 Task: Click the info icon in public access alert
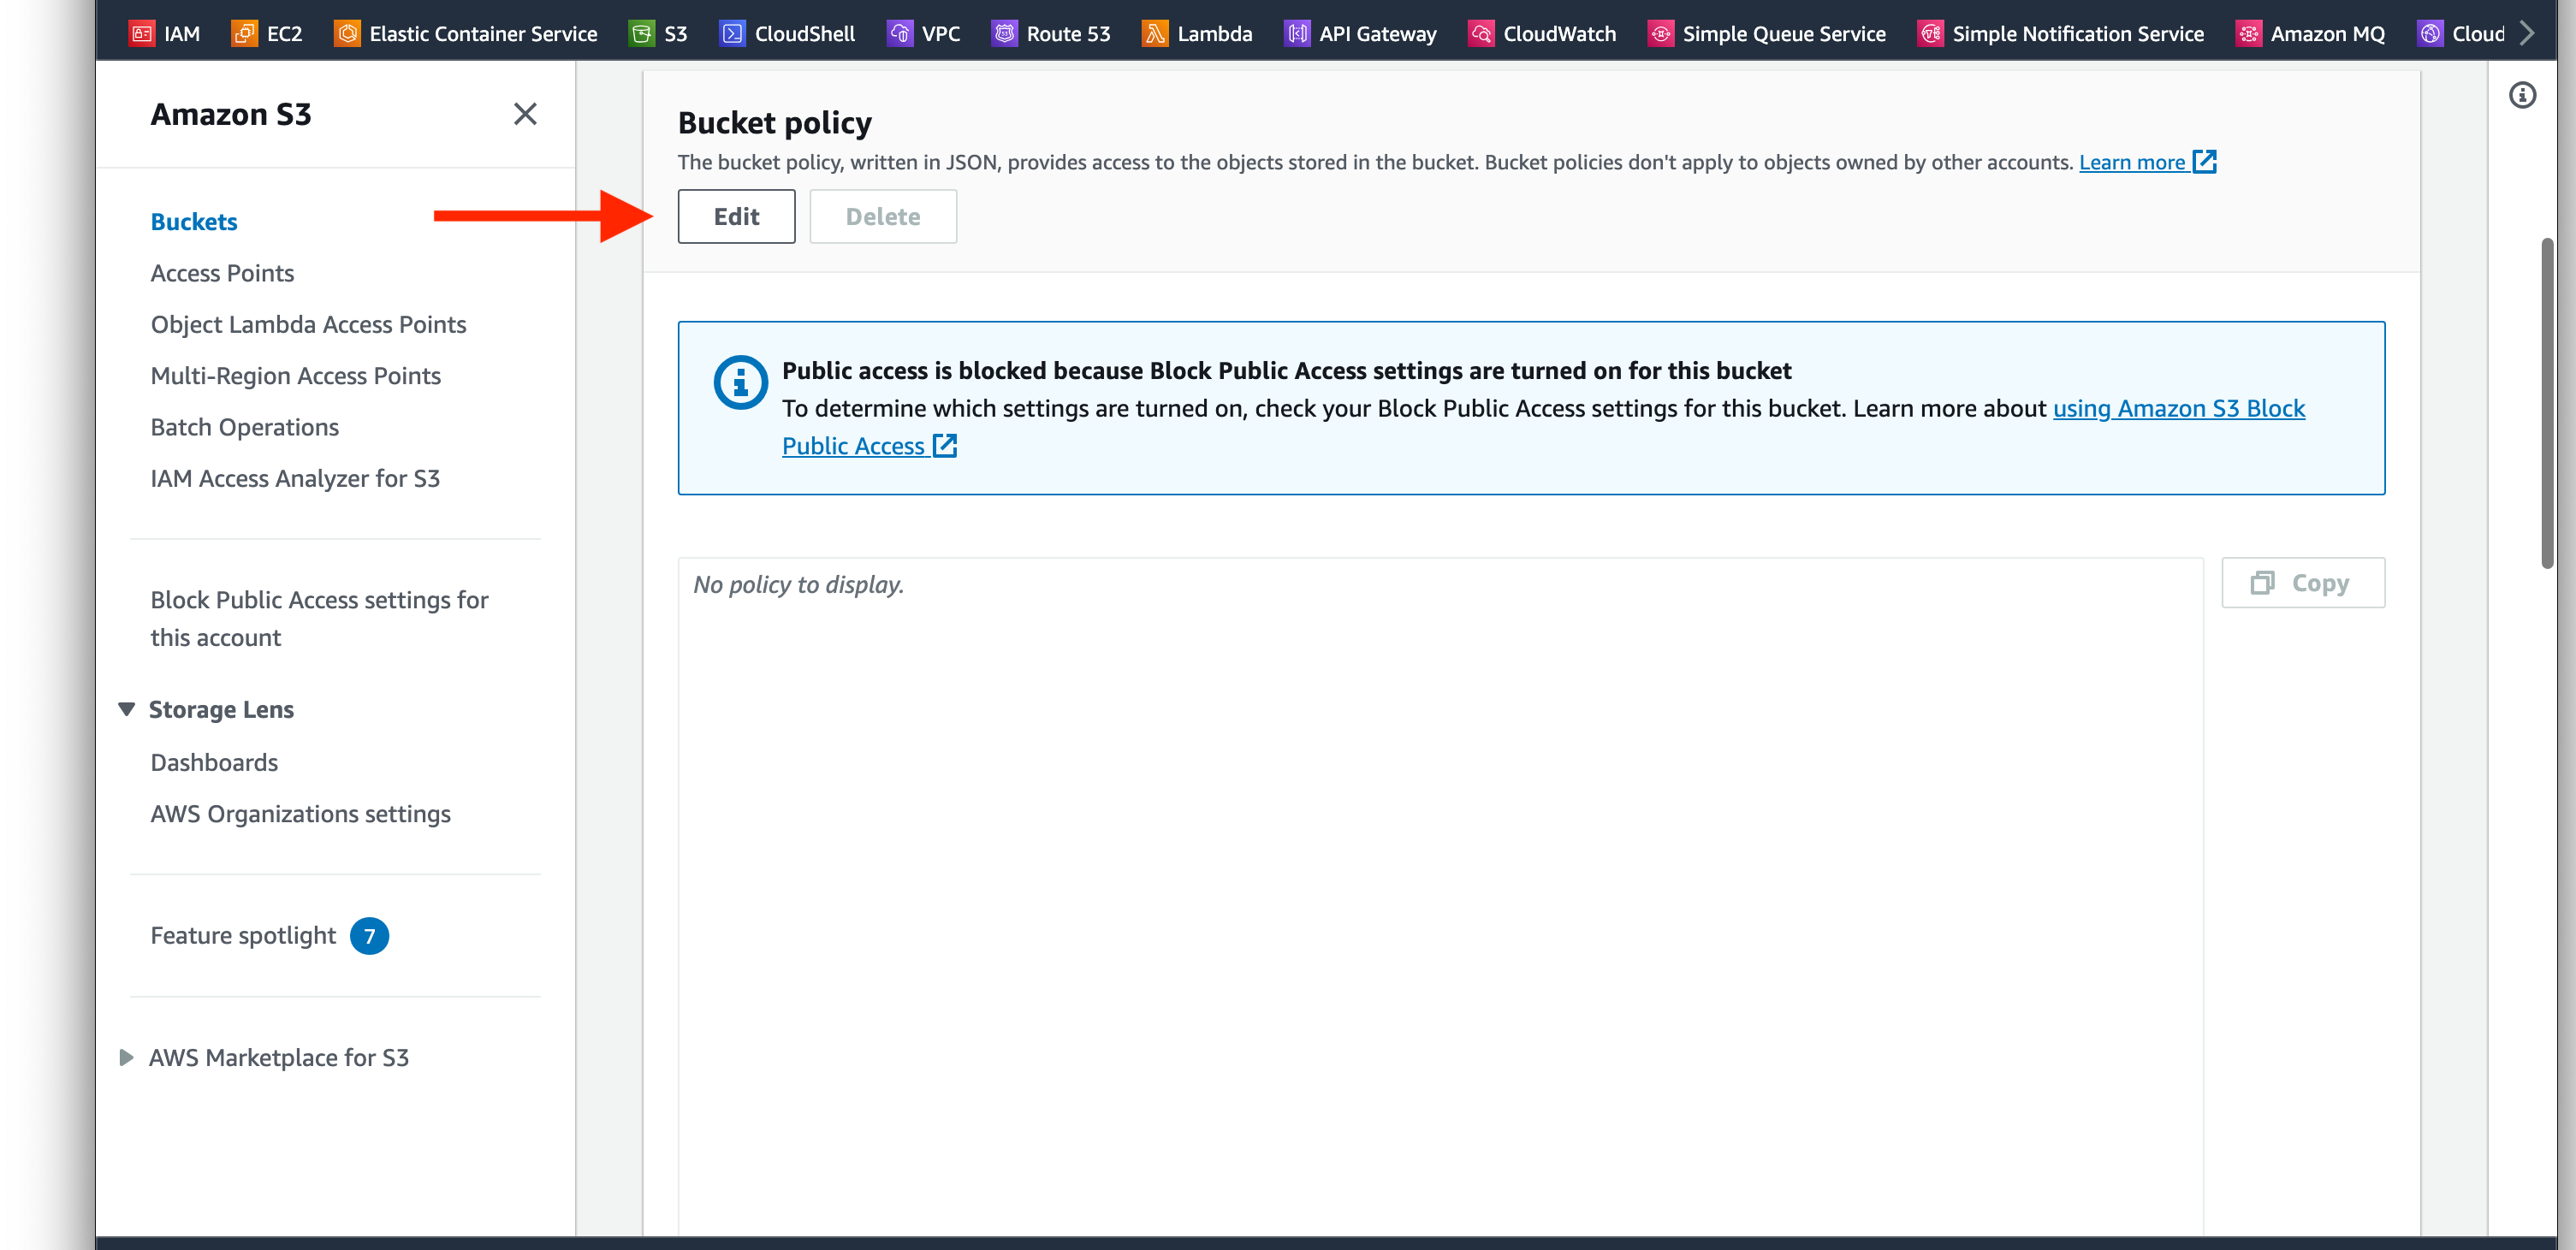(x=741, y=382)
